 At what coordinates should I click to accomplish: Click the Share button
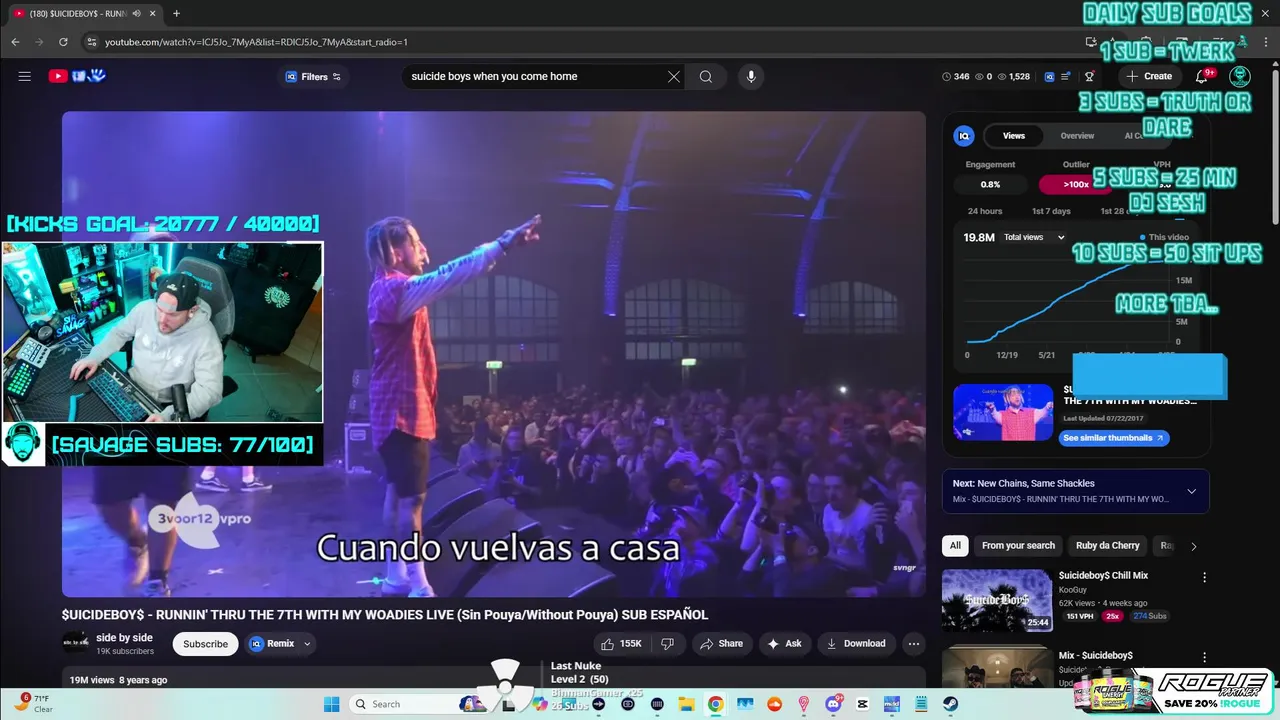(721, 644)
